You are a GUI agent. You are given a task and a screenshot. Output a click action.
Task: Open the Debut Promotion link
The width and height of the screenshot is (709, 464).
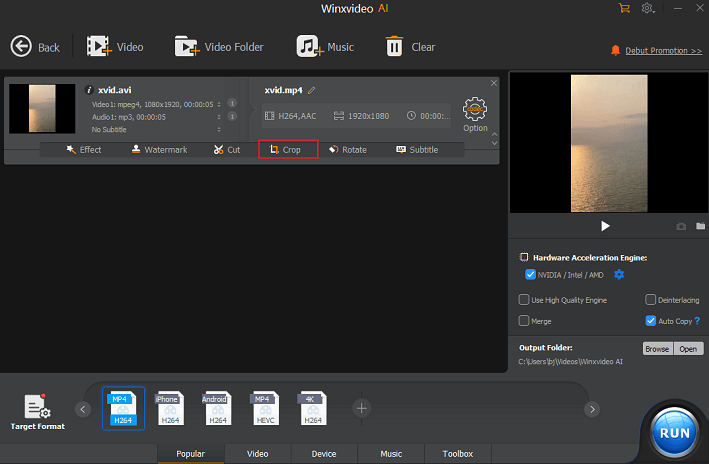tap(663, 51)
